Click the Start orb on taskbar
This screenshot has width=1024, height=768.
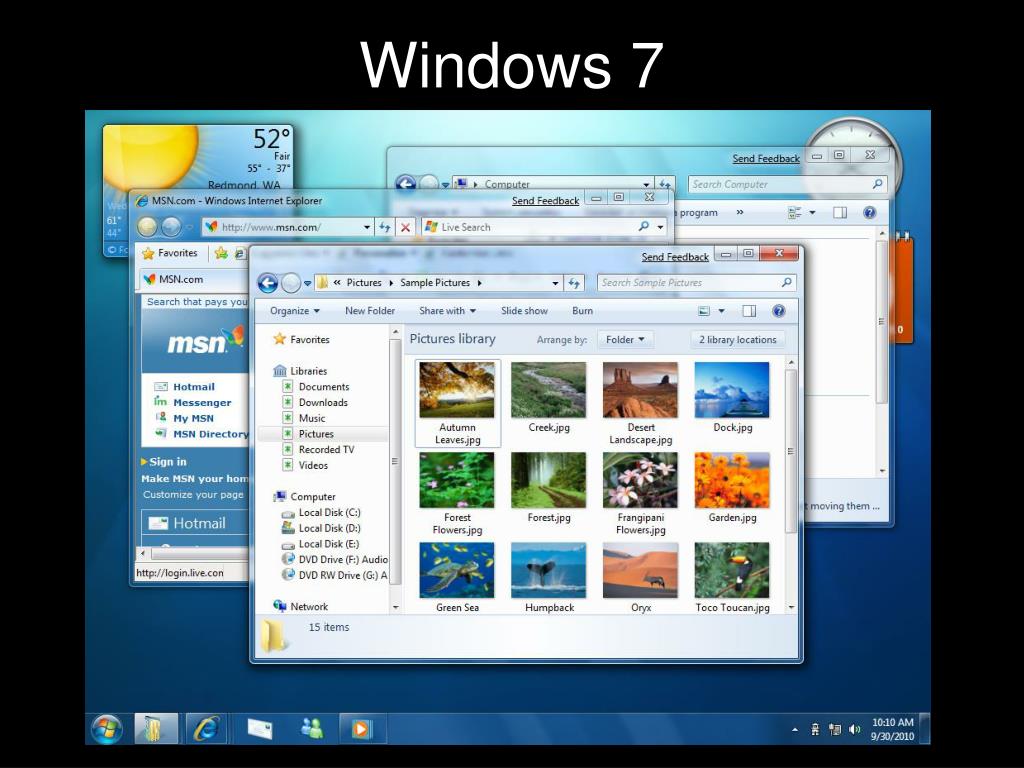pyautogui.click(x=106, y=728)
